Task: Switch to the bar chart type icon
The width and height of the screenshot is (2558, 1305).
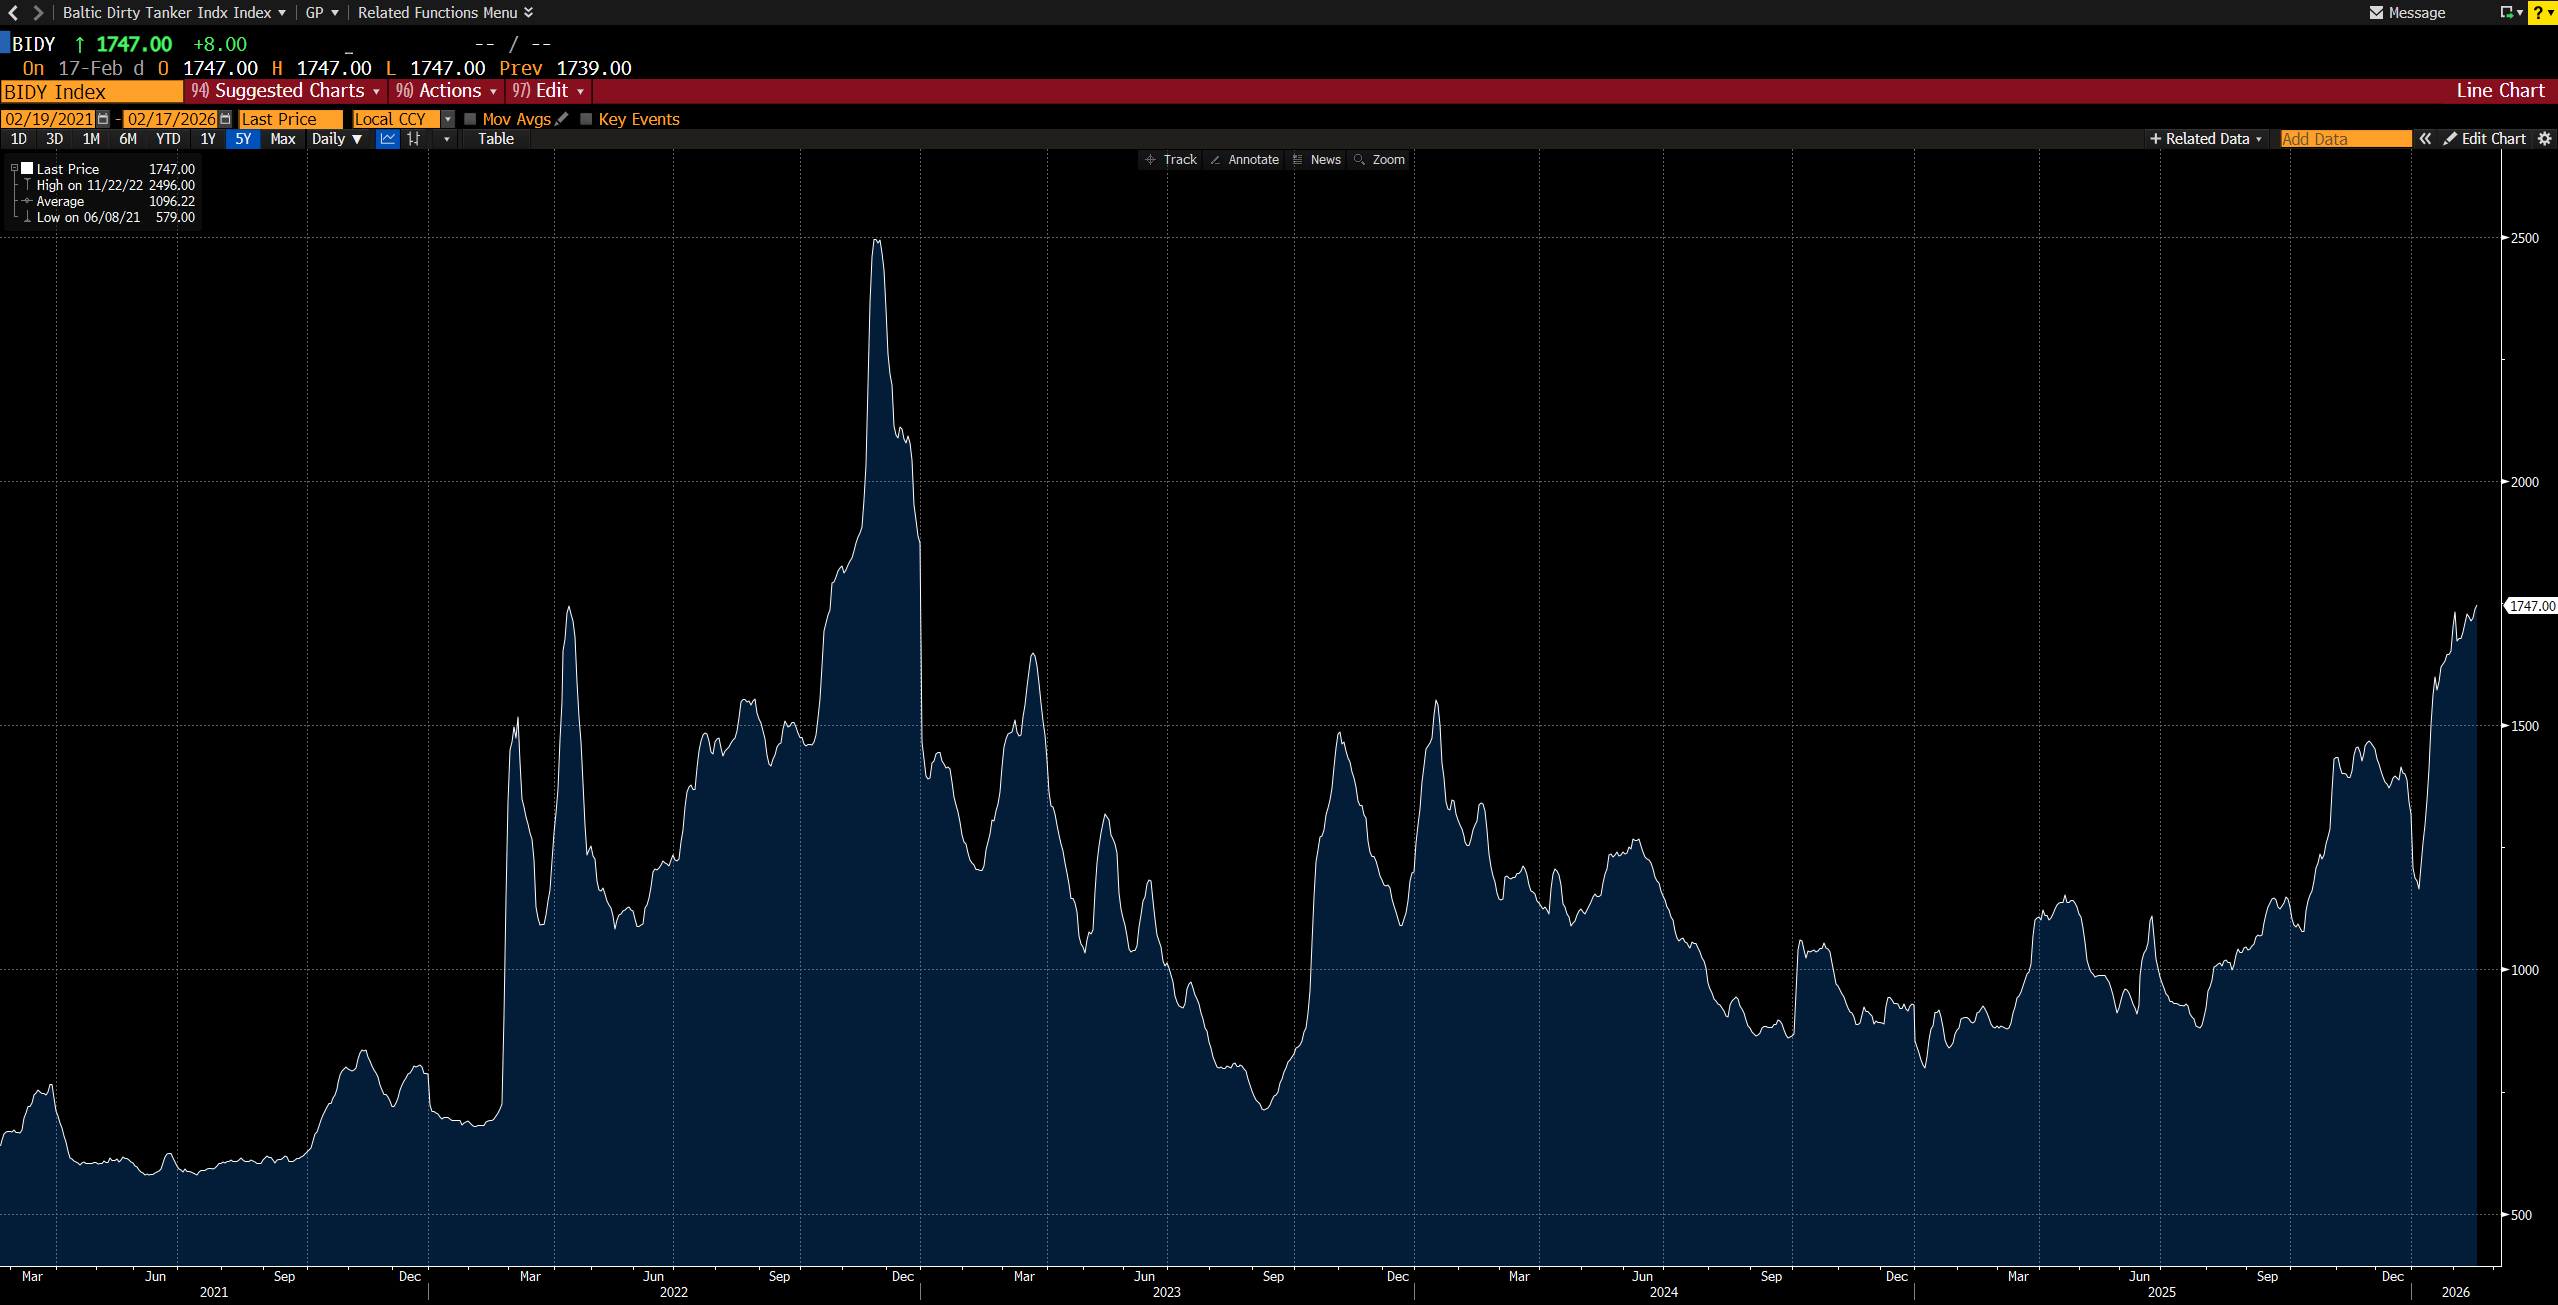Action: click(x=414, y=139)
